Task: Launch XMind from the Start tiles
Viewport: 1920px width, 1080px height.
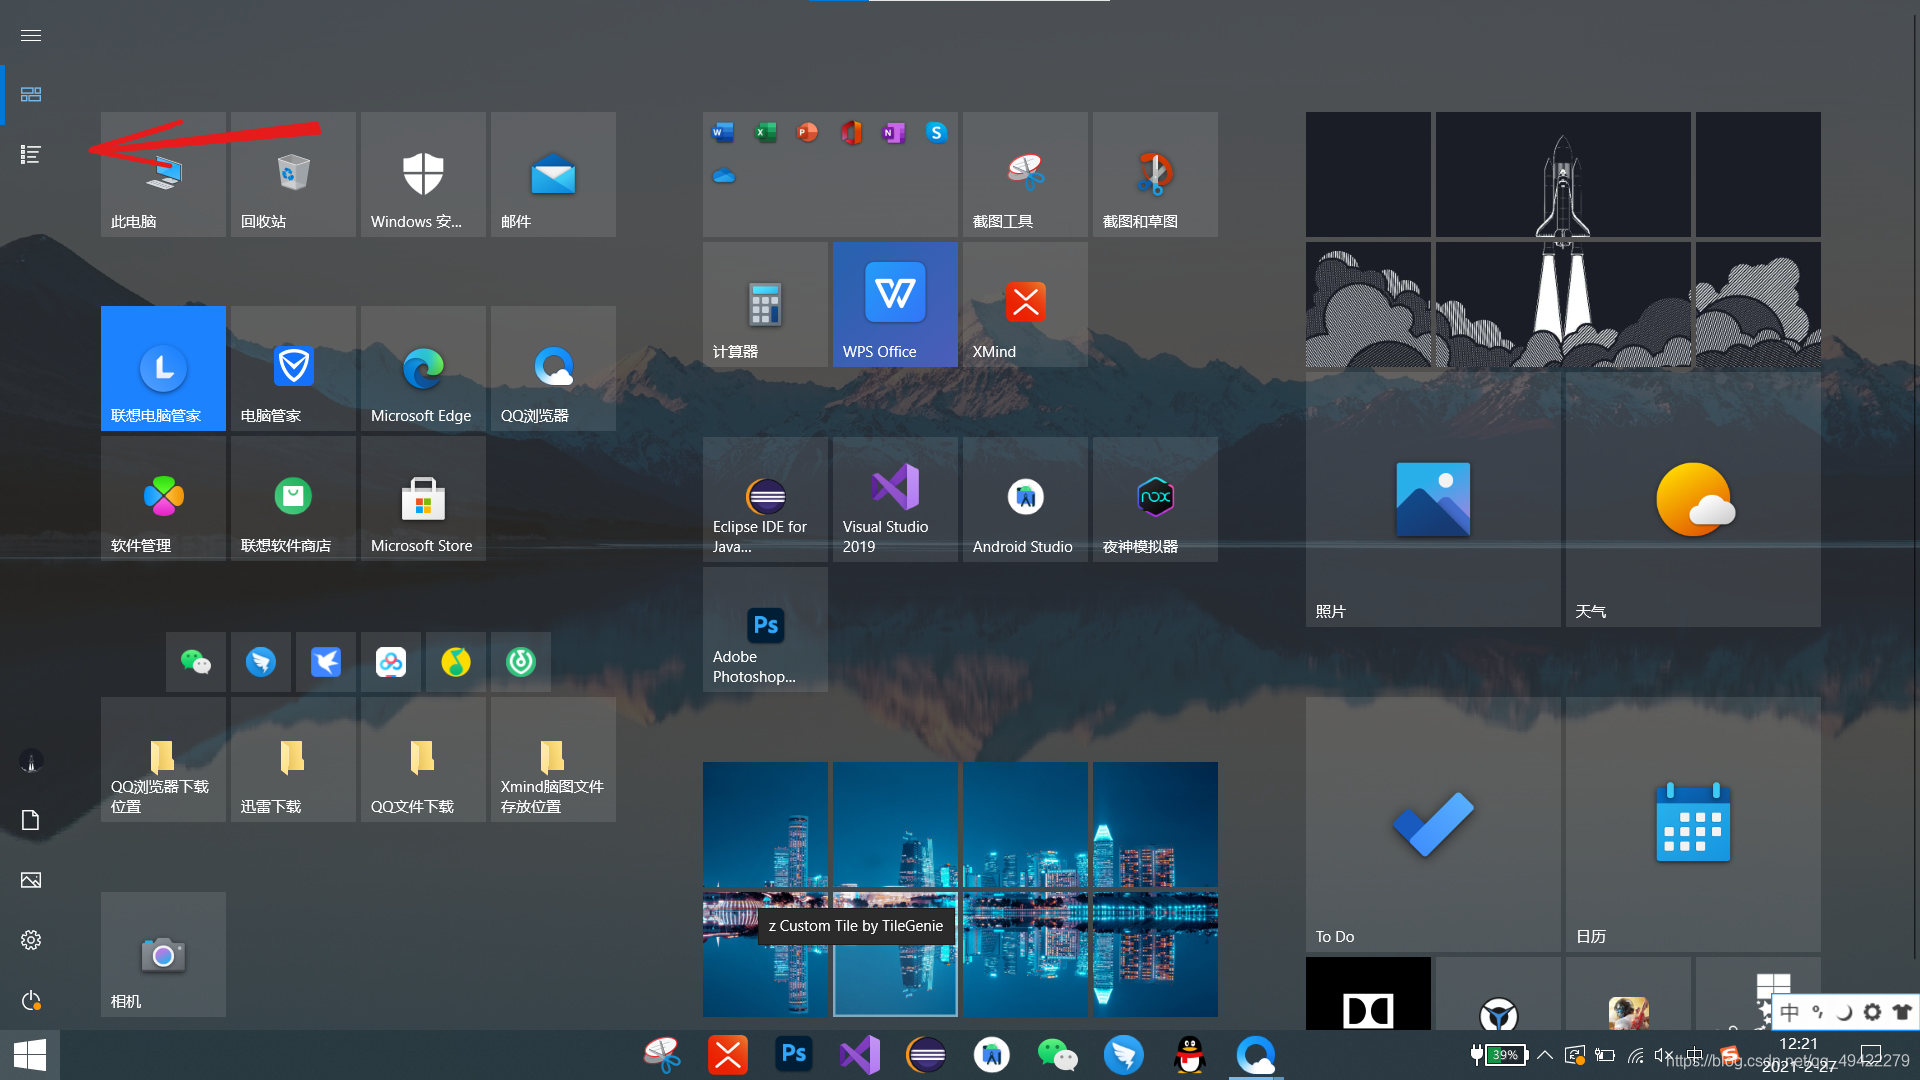Action: coord(1025,304)
